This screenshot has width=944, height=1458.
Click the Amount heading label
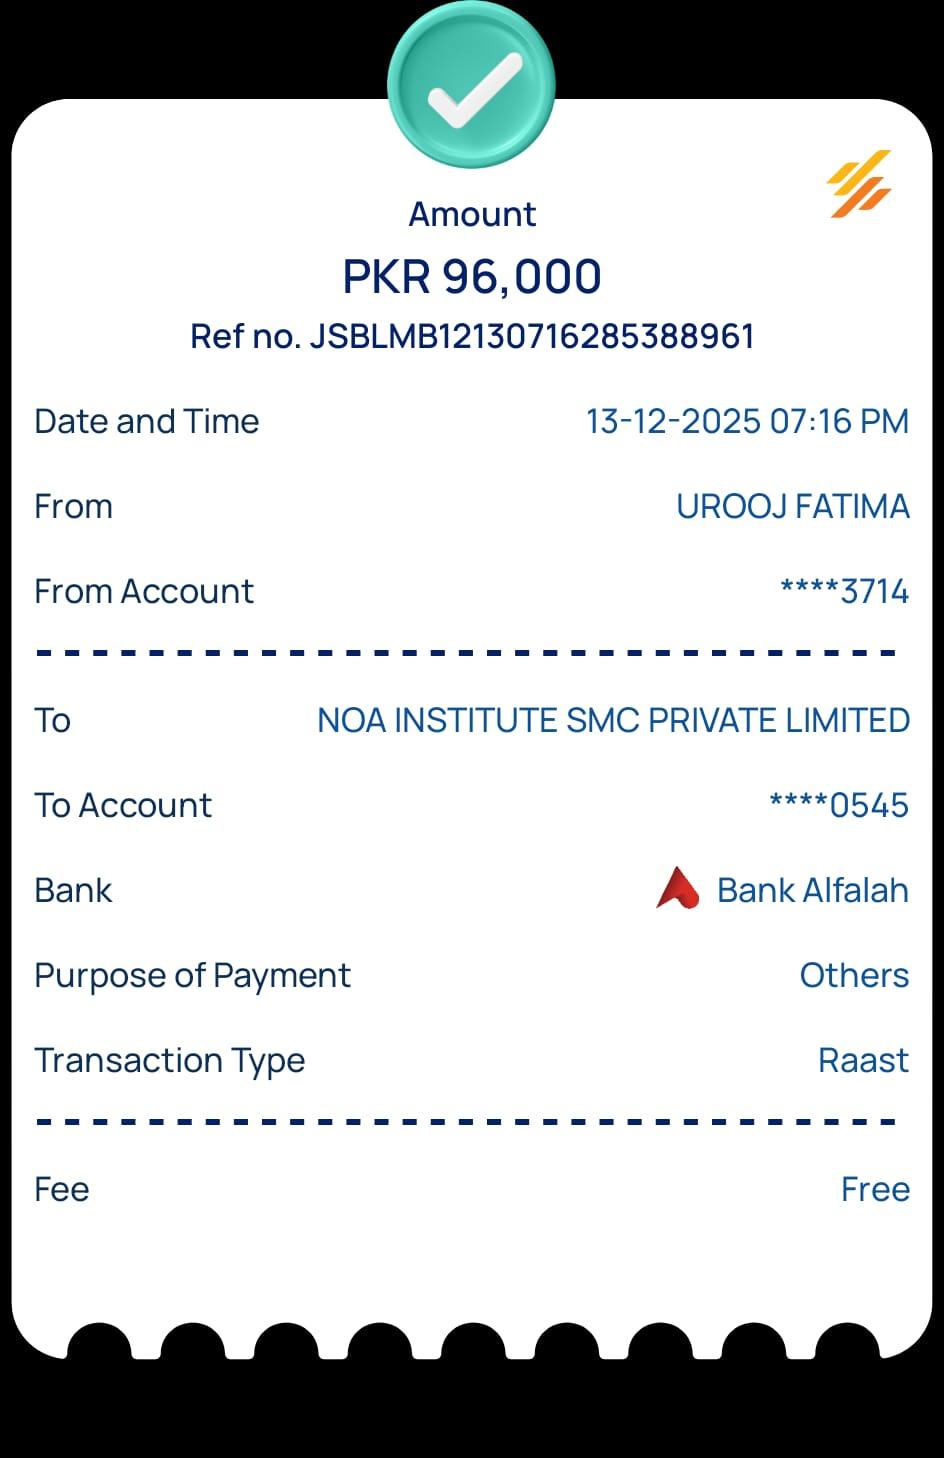472,214
